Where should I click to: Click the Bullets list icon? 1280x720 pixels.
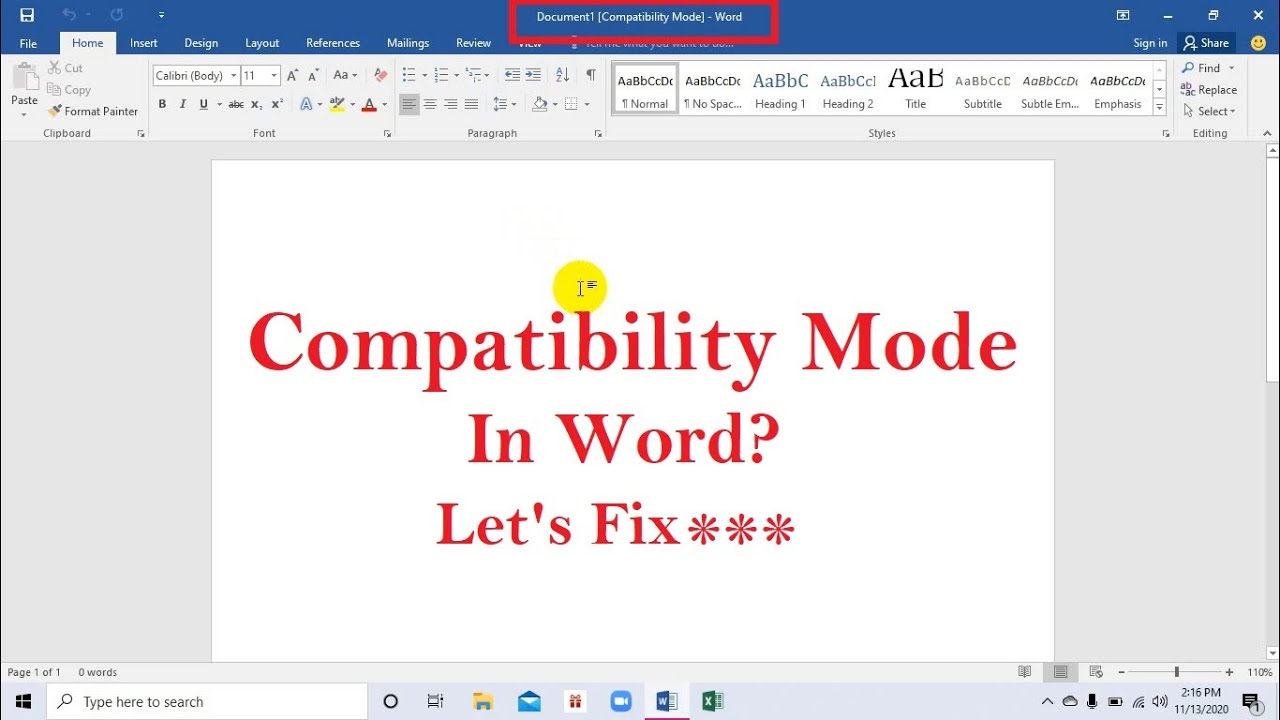(x=408, y=76)
